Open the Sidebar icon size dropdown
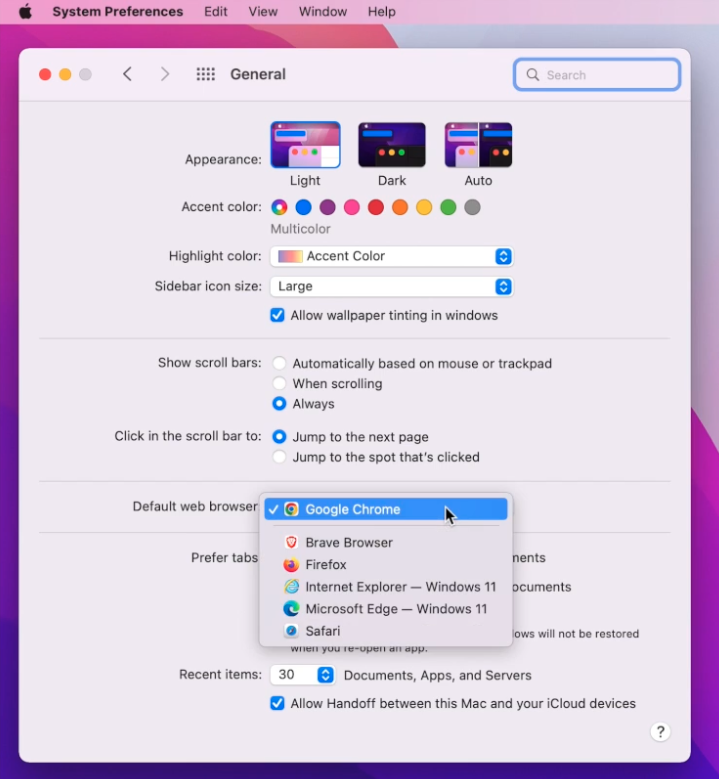The width and height of the screenshot is (719, 779). (392, 287)
